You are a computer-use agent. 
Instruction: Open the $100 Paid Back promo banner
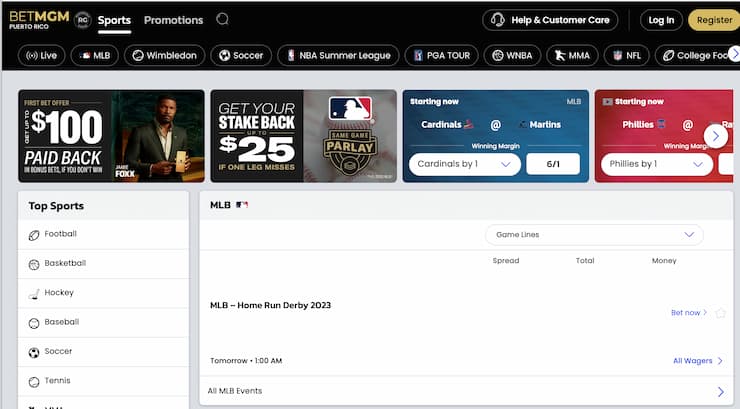[111, 136]
